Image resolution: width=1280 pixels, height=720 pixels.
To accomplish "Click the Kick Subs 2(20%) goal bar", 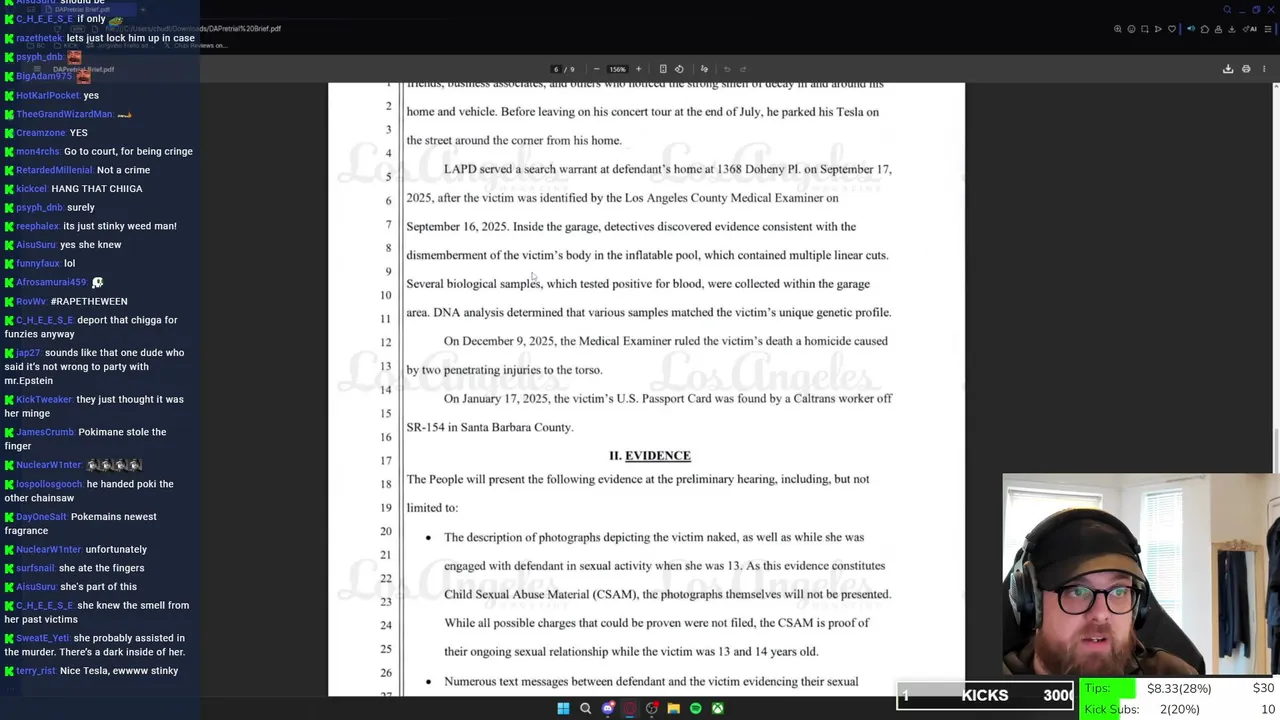I will point(1178,709).
